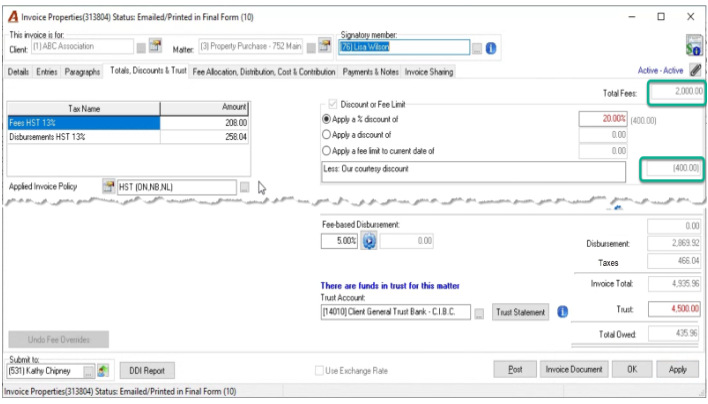Open the client details icon beside ABC Association
The image size is (708, 404).
point(155,46)
